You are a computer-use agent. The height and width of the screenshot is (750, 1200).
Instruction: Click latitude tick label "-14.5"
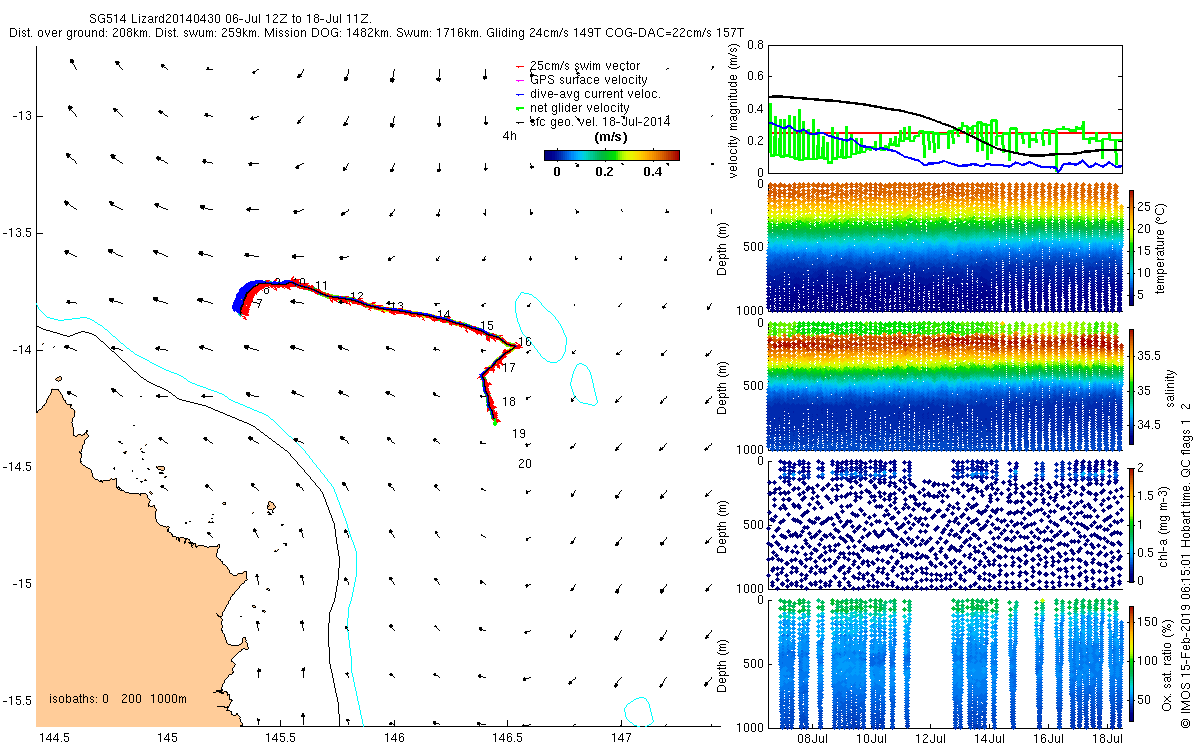pyautogui.click(x=18, y=467)
